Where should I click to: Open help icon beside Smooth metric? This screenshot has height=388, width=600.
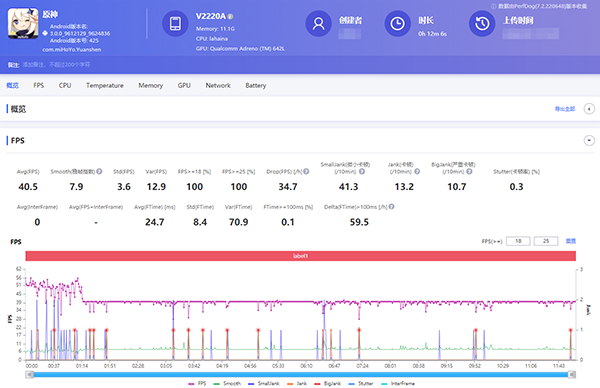pos(99,171)
